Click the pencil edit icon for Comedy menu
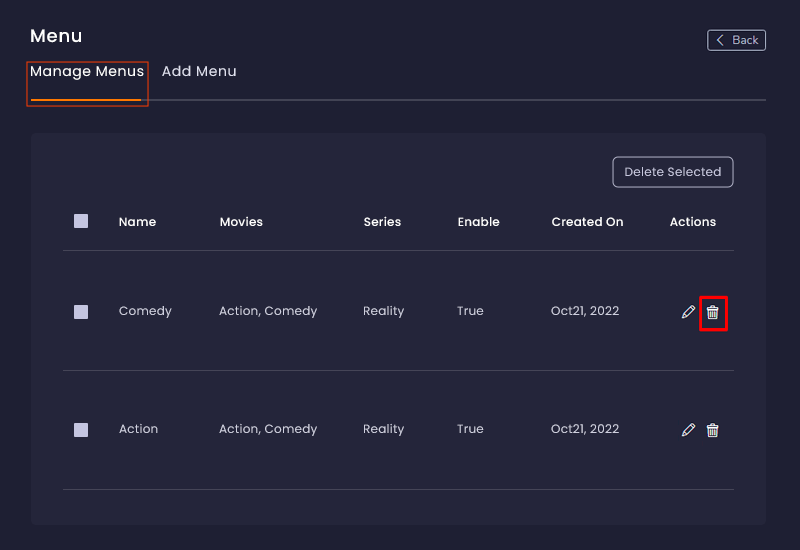This screenshot has height=550, width=800. click(688, 312)
